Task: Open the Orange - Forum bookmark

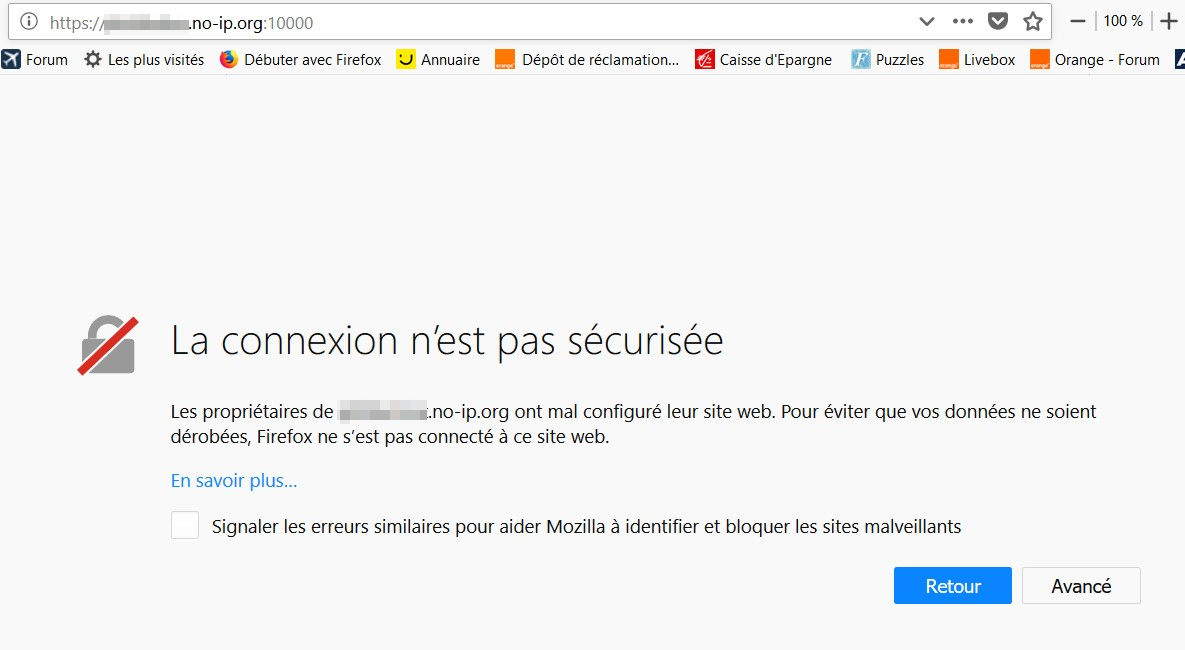Action: (1095, 60)
